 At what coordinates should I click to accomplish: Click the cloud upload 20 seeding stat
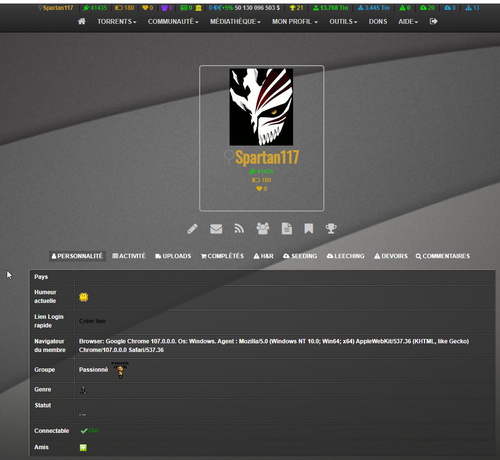[427, 8]
